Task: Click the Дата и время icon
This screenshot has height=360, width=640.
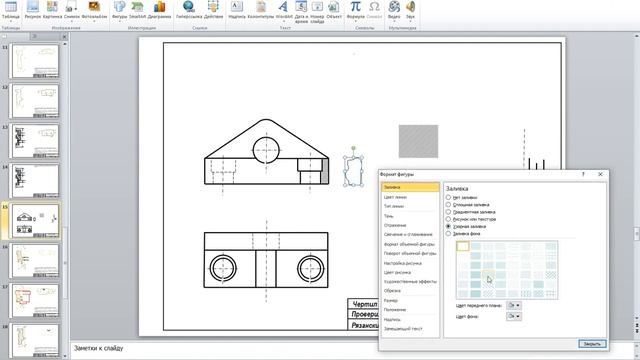Action: pyautogui.click(x=301, y=11)
